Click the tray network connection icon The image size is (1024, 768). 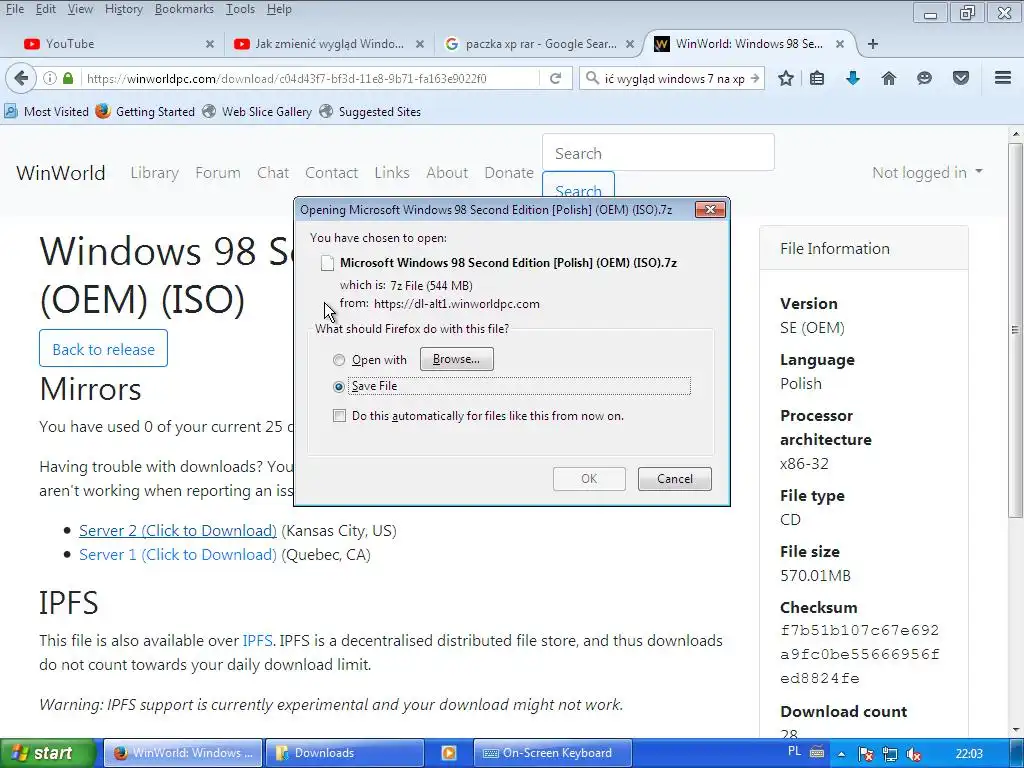[889, 754]
